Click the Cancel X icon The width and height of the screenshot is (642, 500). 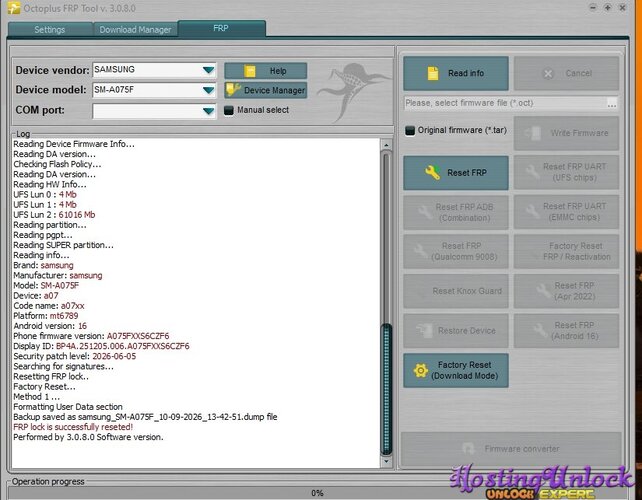click(548, 74)
